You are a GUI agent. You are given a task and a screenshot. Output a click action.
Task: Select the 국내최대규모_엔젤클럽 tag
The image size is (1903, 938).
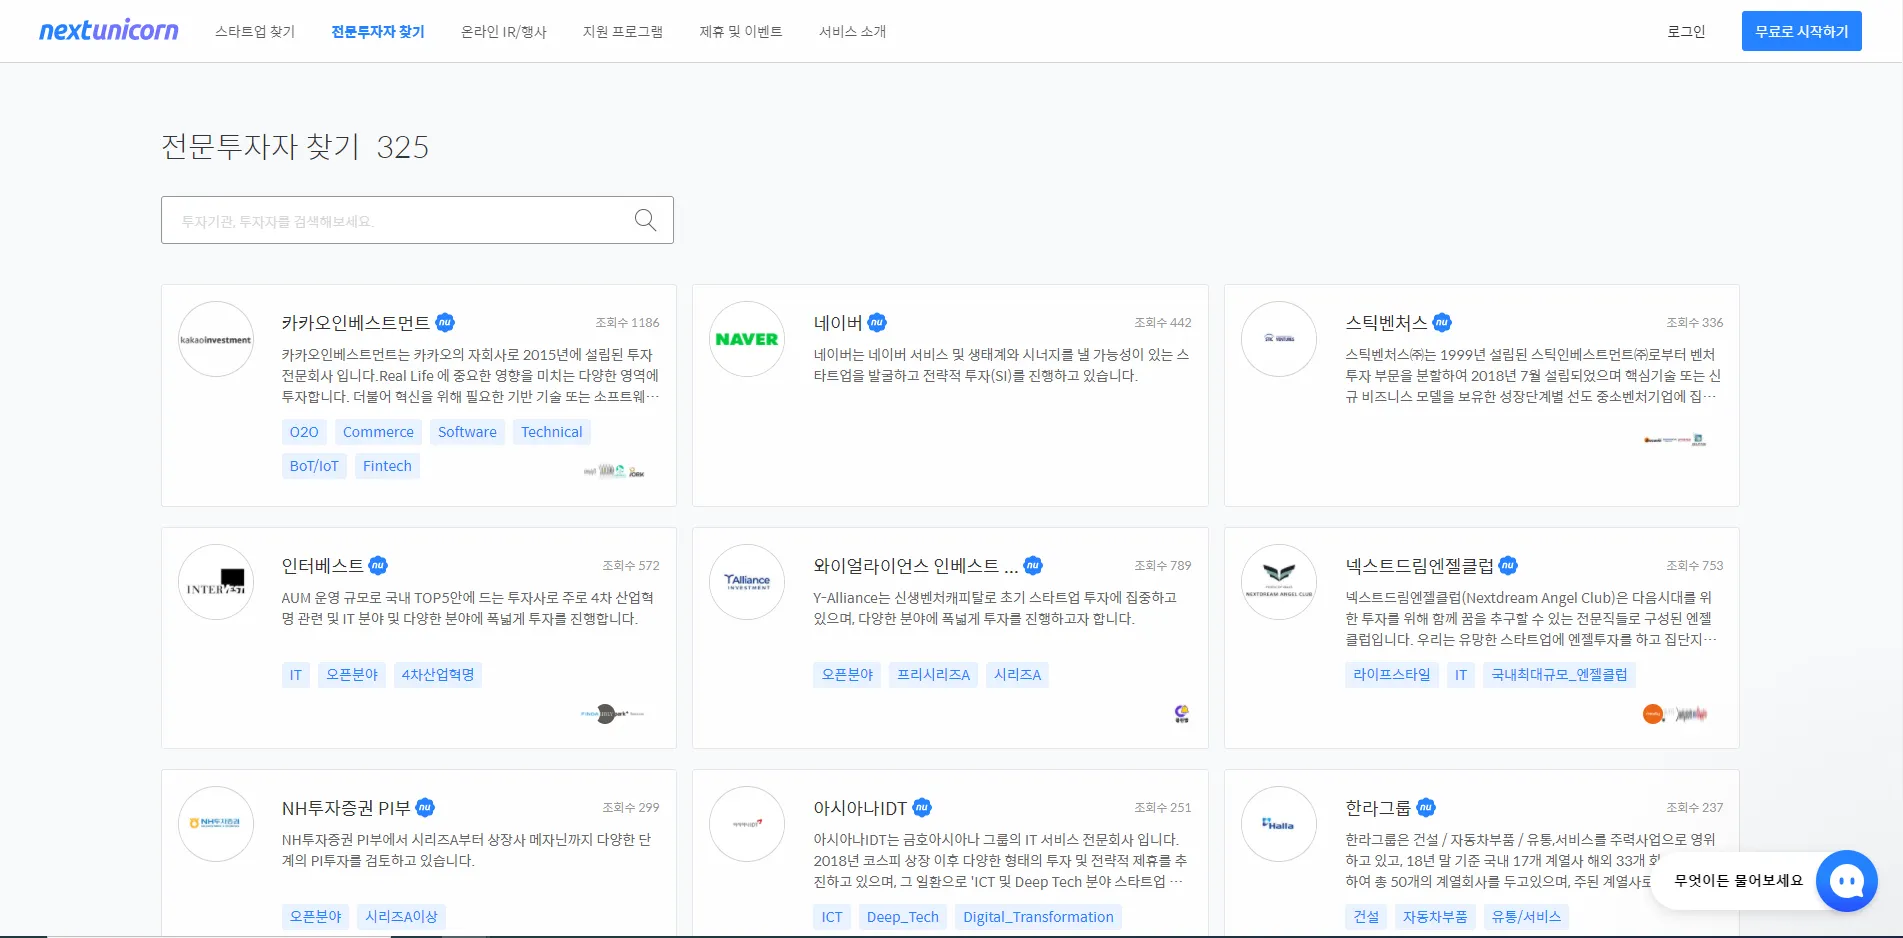(x=1559, y=675)
